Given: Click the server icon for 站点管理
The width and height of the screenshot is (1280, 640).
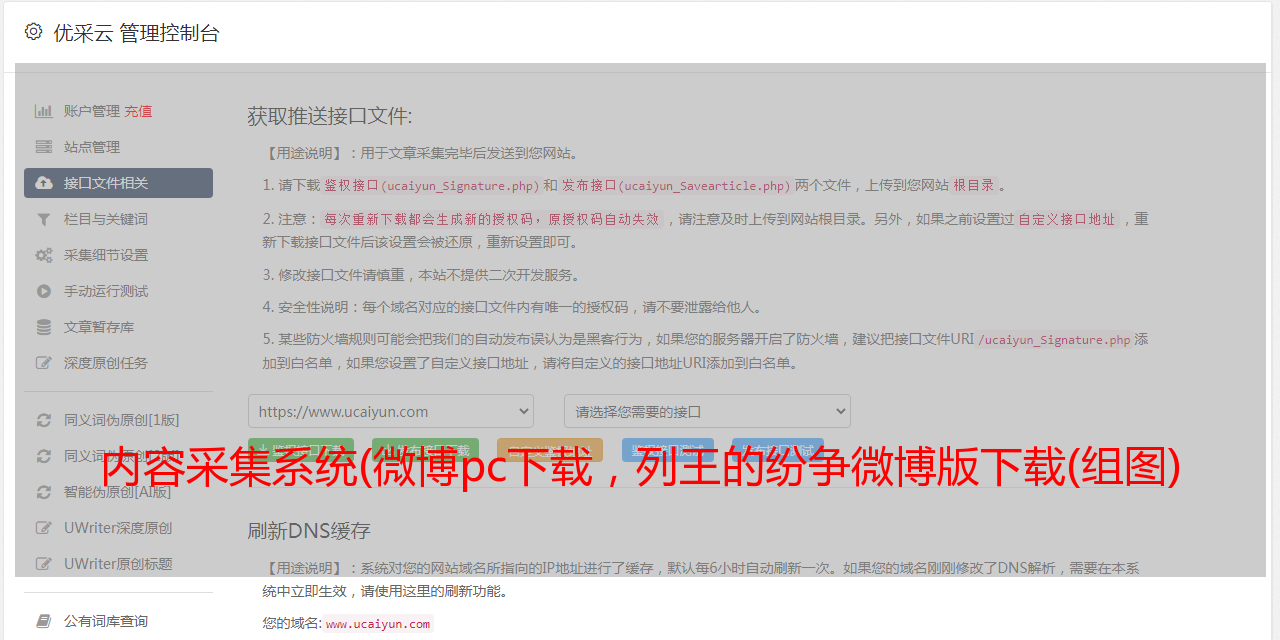Looking at the screenshot, I should (x=44, y=147).
